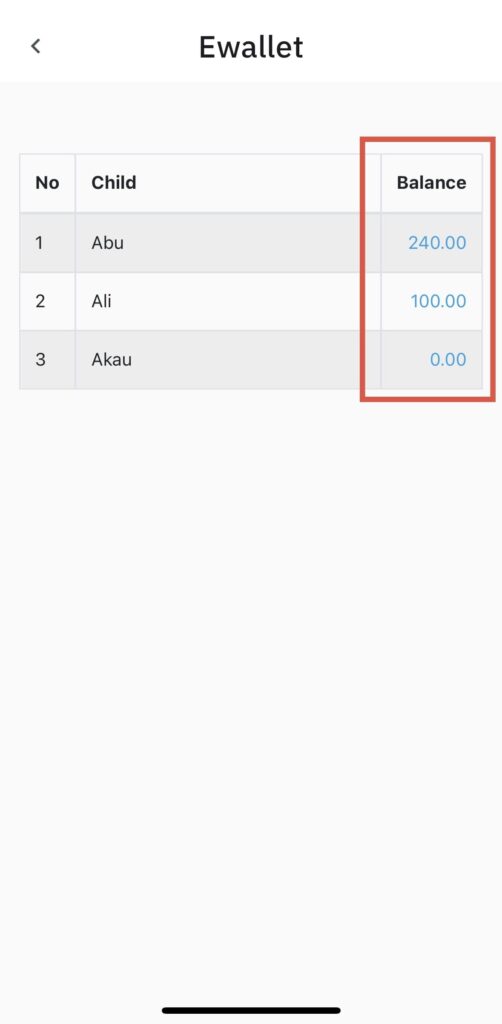Click row number 1 cell
Image resolution: width=502 pixels, height=1024 pixels.
[x=47, y=243]
